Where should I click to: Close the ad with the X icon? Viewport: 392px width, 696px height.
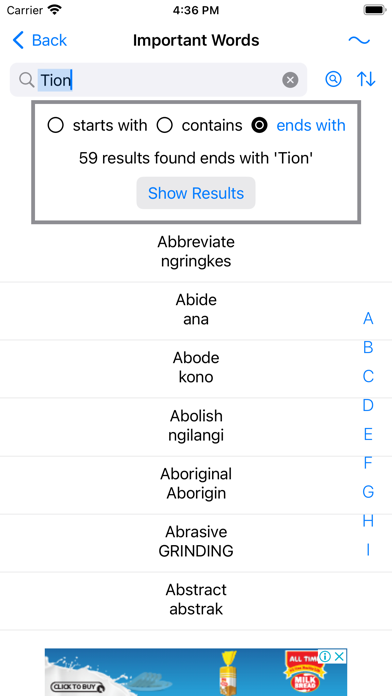tap(339, 656)
